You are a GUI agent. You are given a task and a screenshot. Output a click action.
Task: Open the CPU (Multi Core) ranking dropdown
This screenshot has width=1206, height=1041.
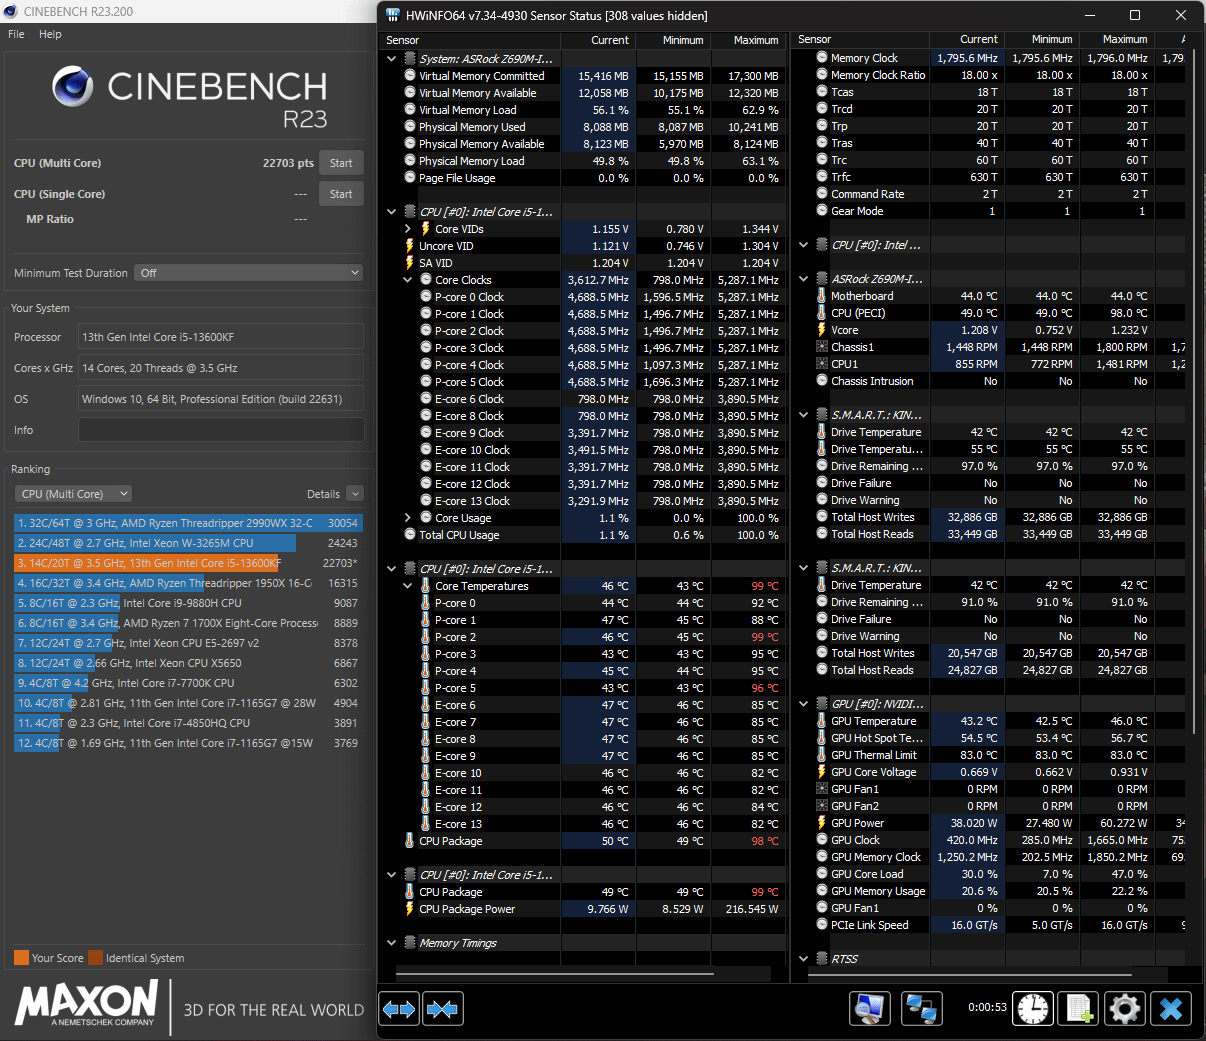click(x=73, y=494)
